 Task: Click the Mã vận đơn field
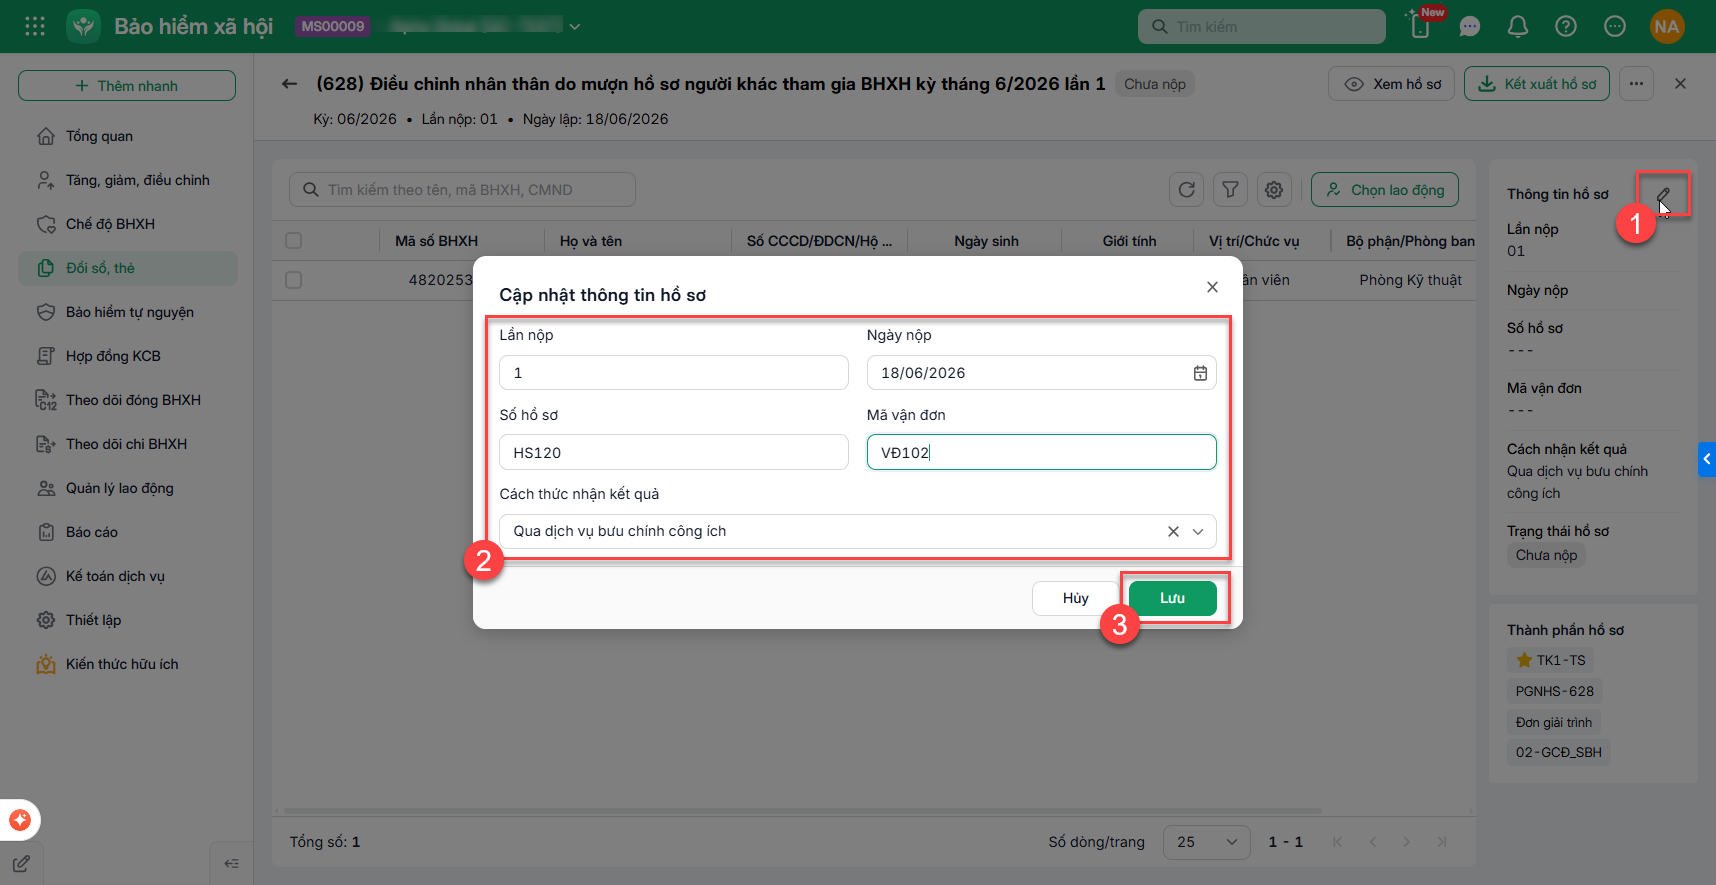pyautogui.click(x=1041, y=452)
